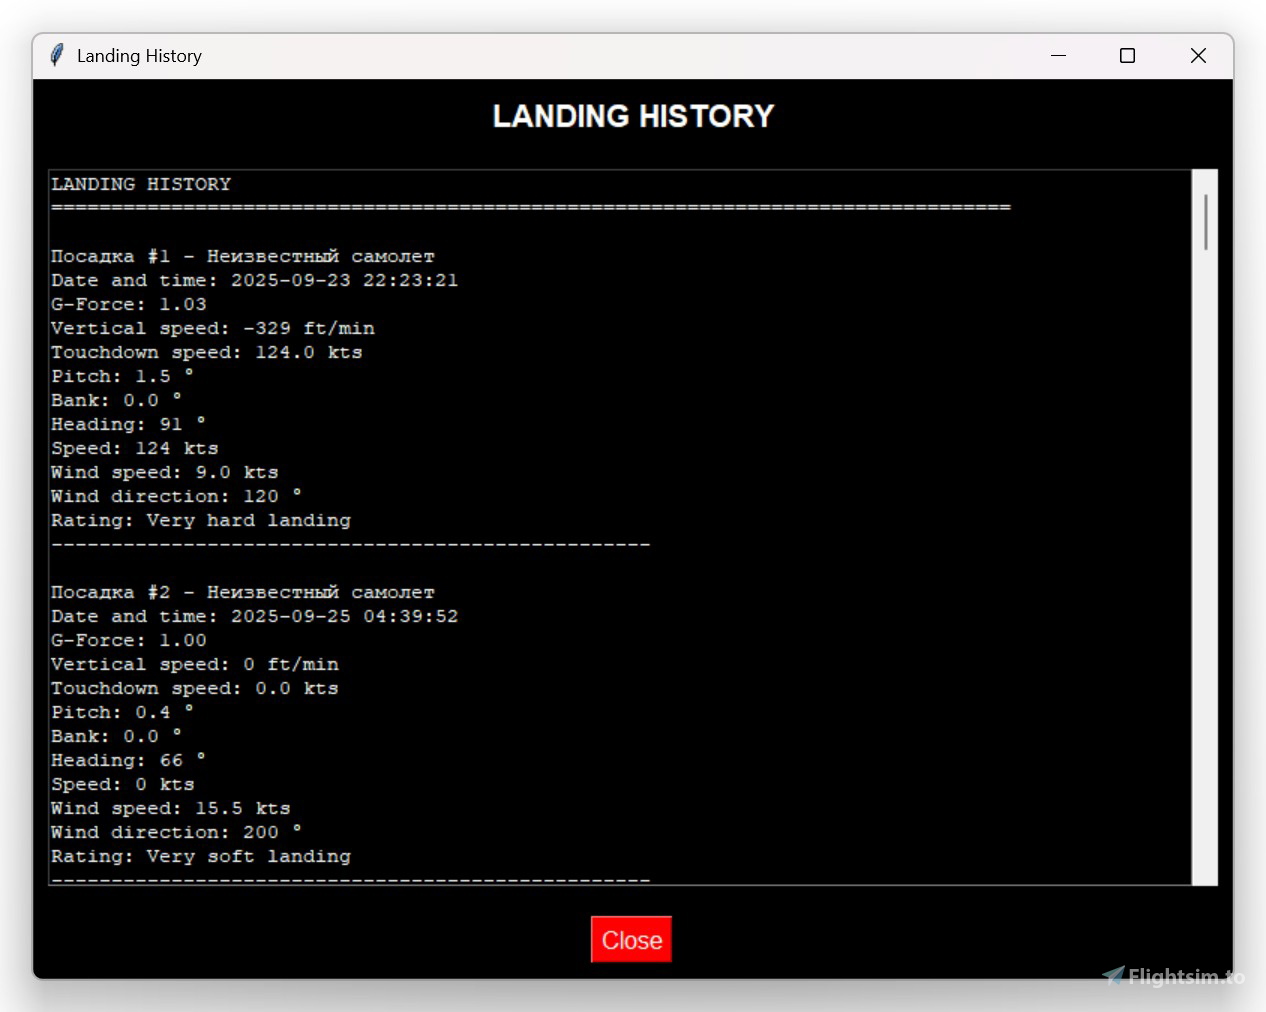Screen dimensions: 1266x1012
Task: Click the "Посадка #1" entry header line
Action: coord(242,257)
